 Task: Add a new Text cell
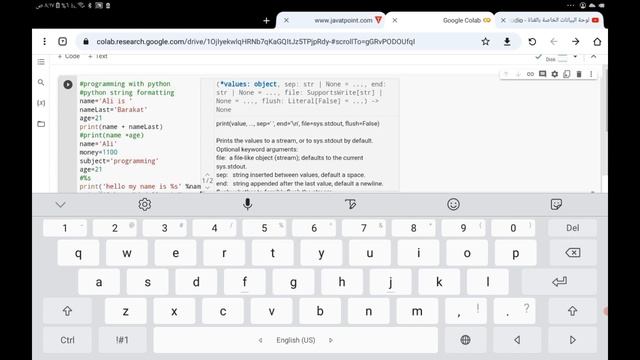pos(98,56)
